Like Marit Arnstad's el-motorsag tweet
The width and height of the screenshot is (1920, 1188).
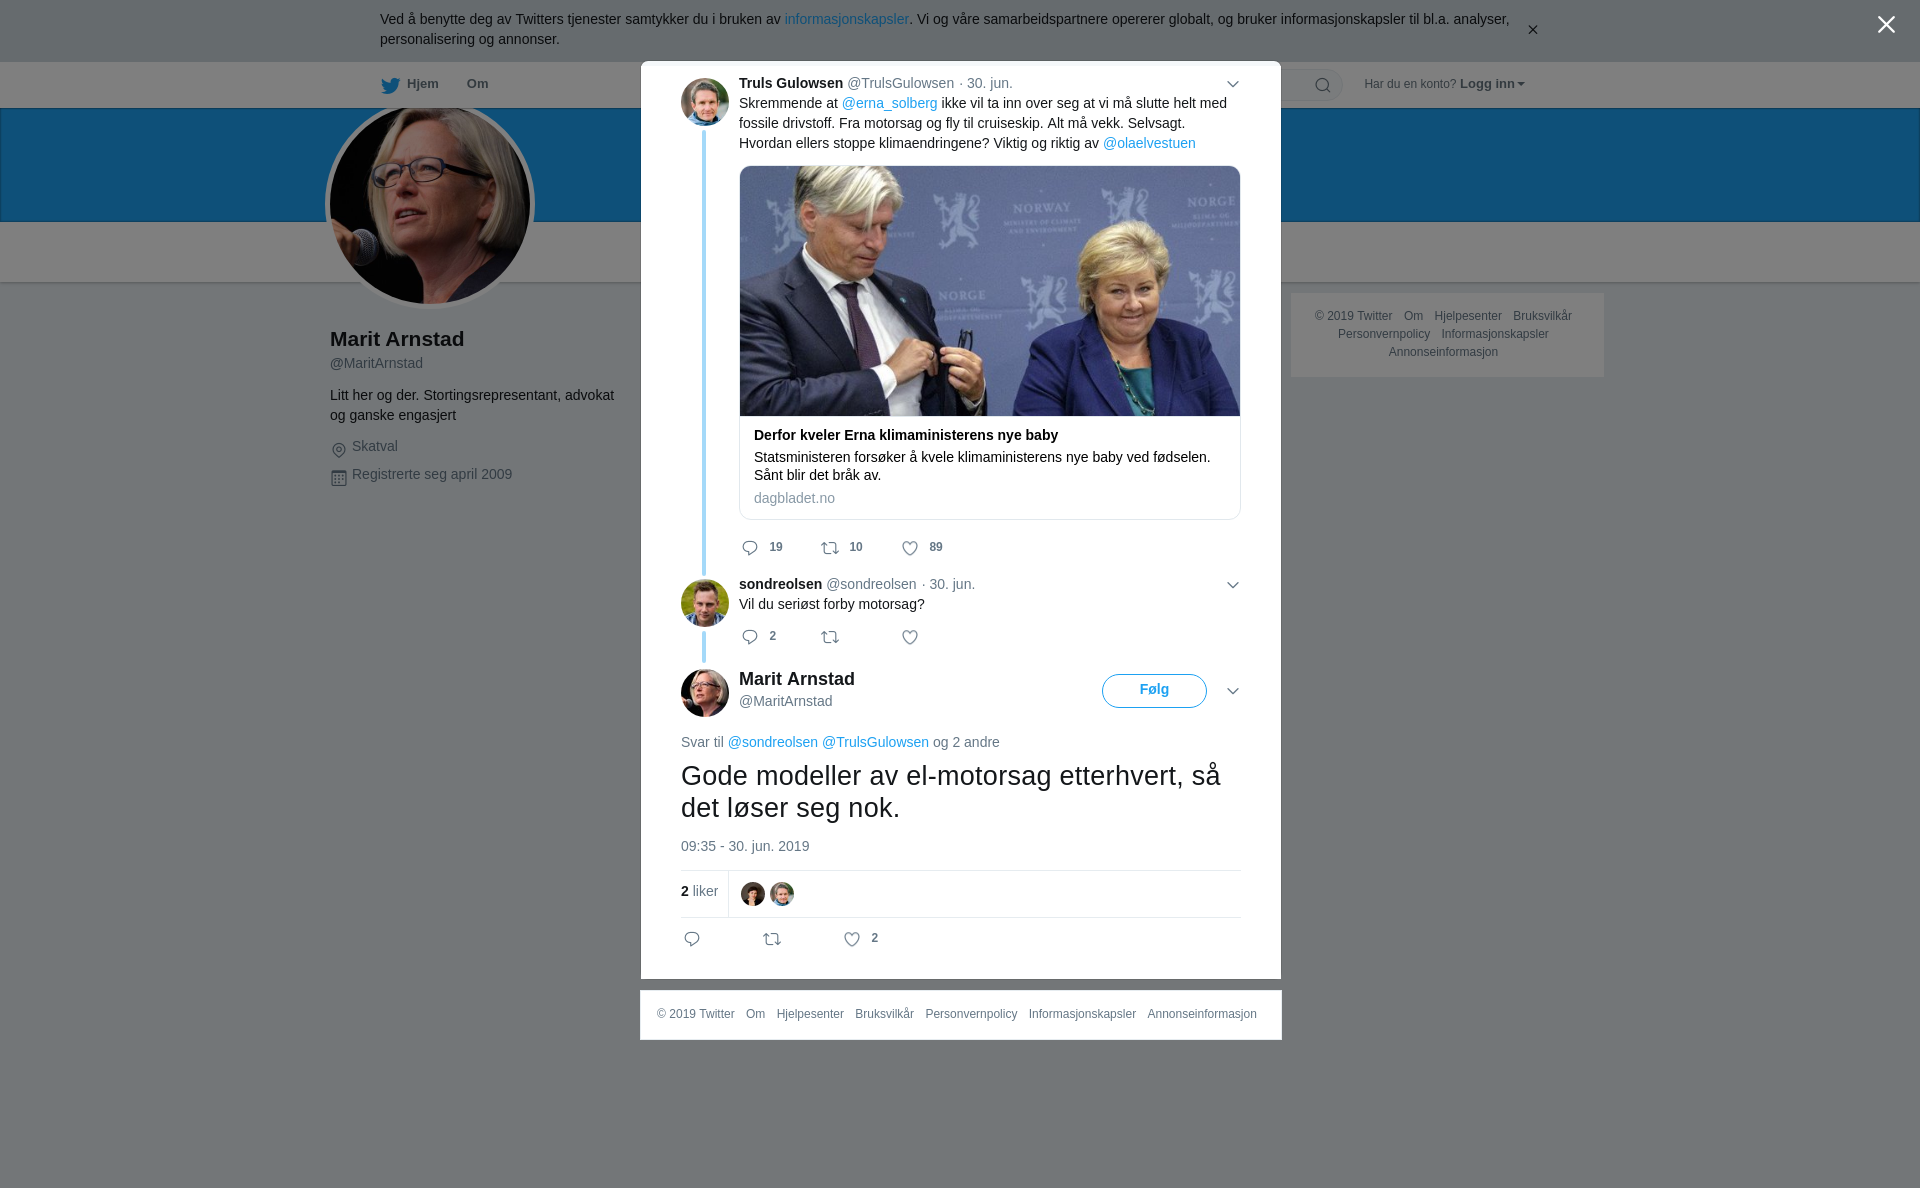click(x=852, y=939)
